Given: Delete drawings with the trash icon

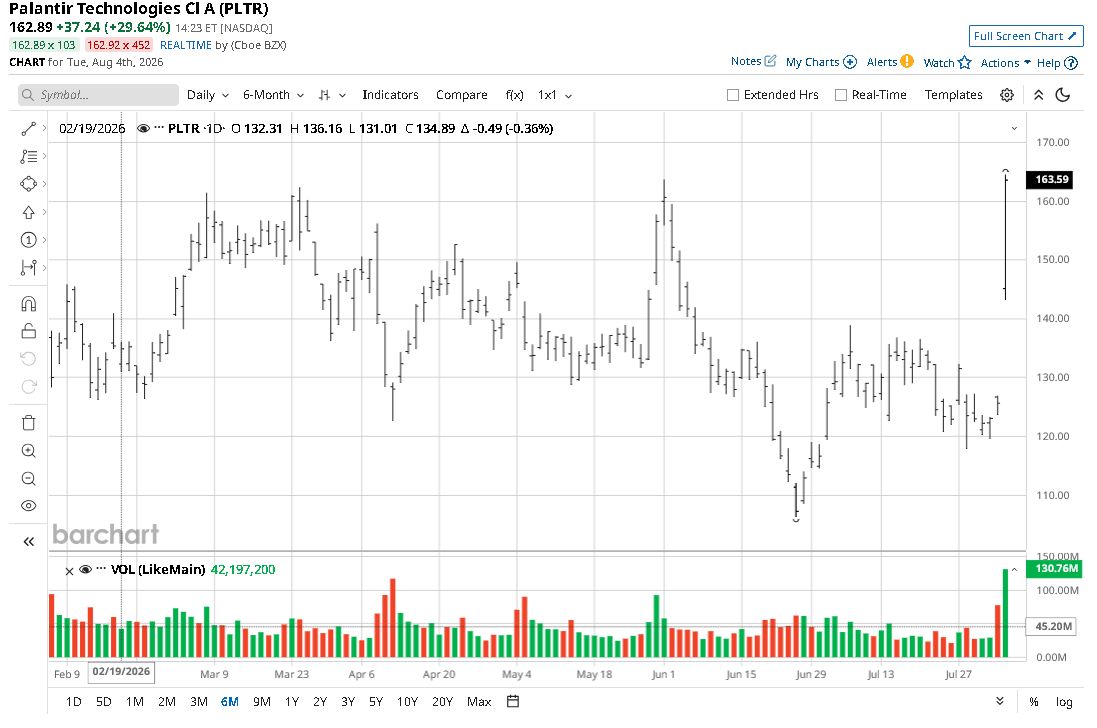Looking at the screenshot, I should click(28, 422).
